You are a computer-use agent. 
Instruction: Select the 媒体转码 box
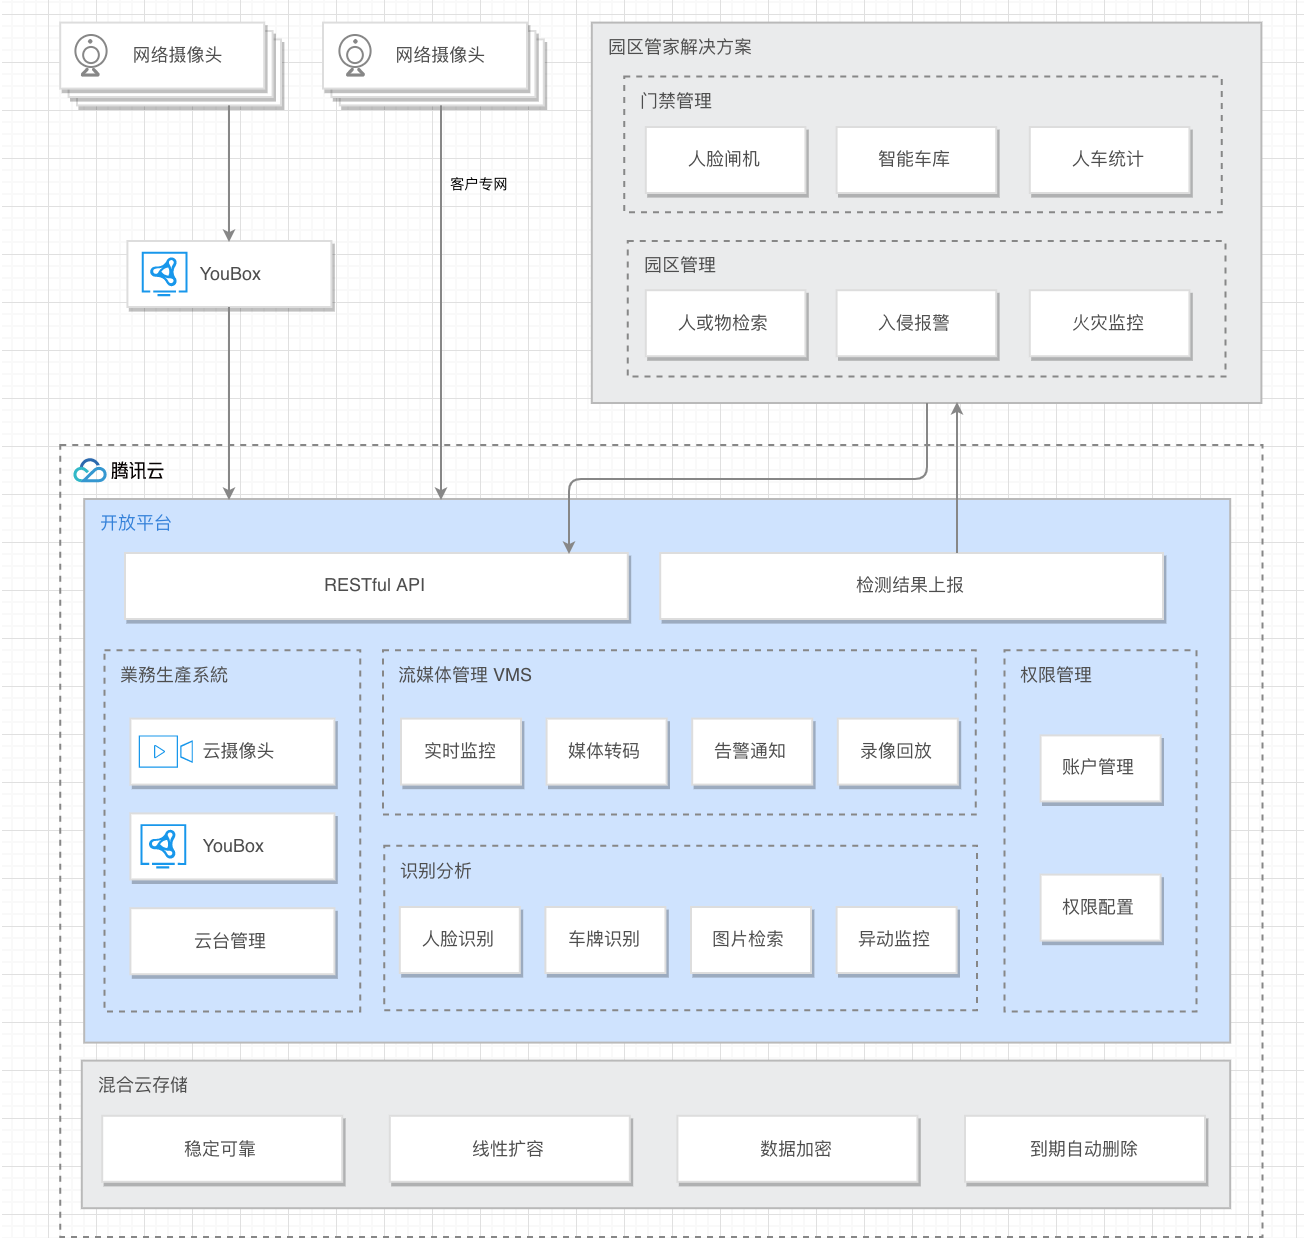click(x=606, y=751)
